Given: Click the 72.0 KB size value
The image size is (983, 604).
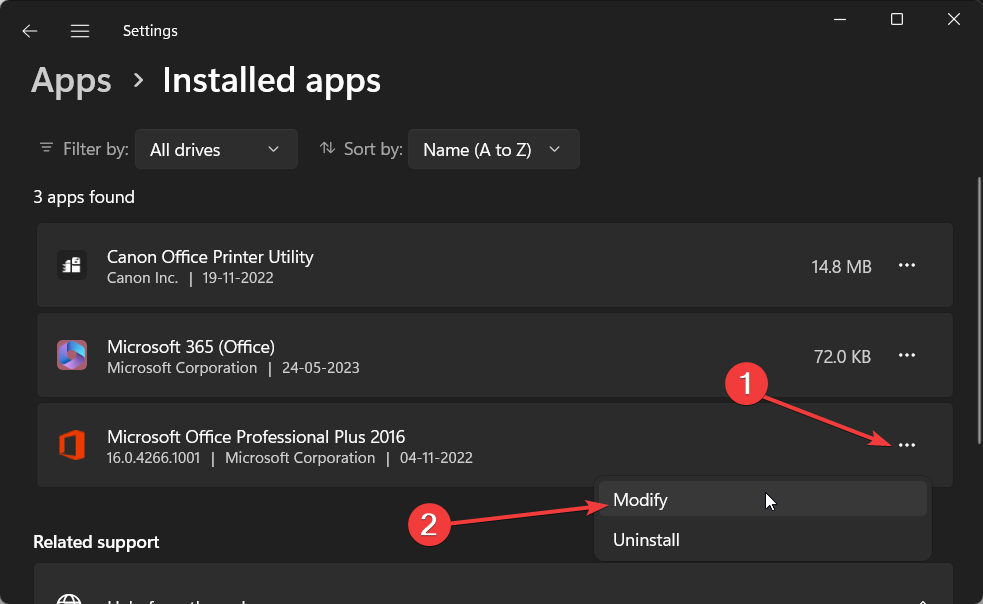Looking at the screenshot, I should [x=843, y=357].
